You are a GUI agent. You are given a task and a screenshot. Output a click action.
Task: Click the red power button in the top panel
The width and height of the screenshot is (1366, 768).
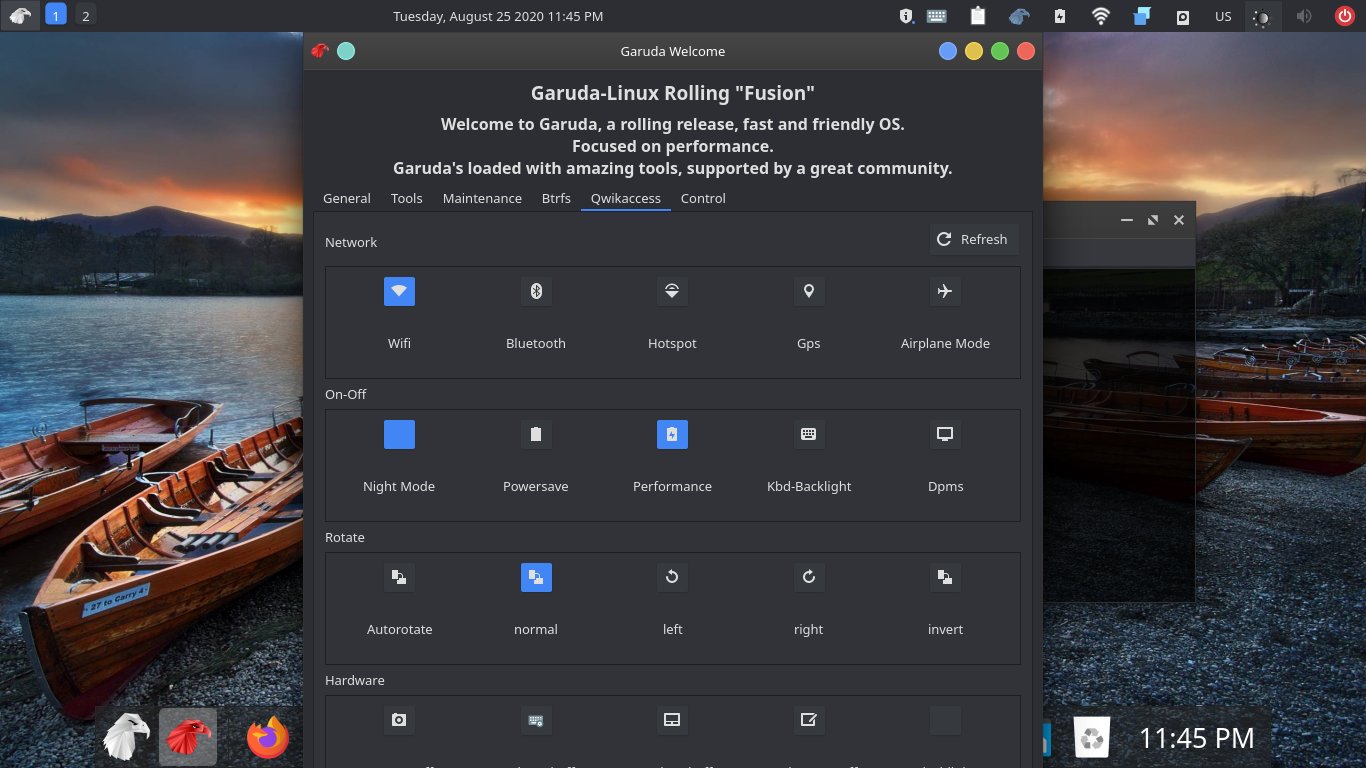(x=1345, y=16)
